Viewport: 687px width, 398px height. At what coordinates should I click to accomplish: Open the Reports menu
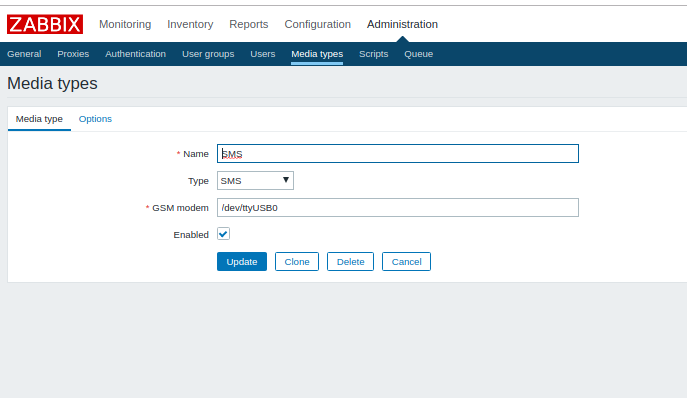tap(248, 24)
